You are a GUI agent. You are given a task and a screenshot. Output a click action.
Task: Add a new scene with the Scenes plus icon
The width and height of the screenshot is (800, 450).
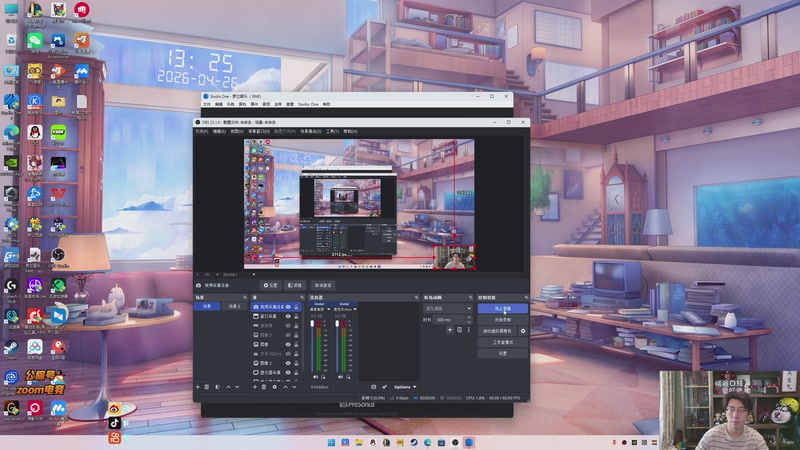pos(198,387)
